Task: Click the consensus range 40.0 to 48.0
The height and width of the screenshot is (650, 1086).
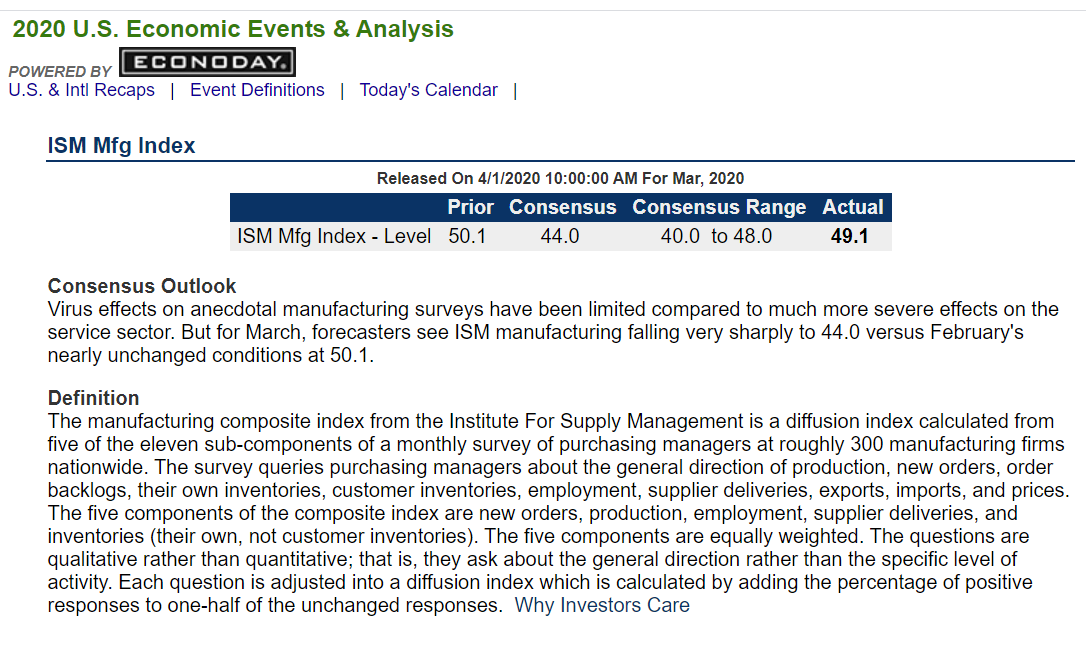Action: tap(716, 236)
